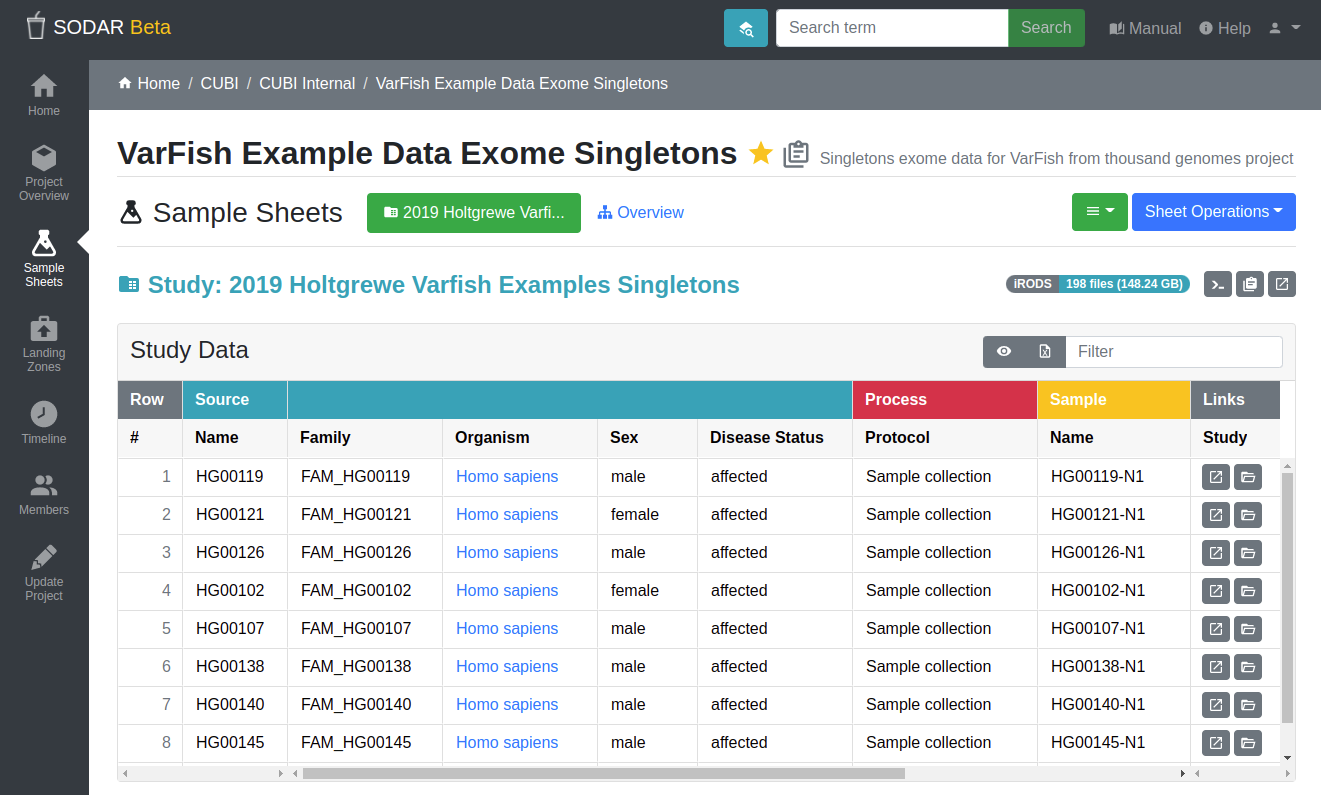The width and height of the screenshot is (1321, 795).
Task: Open external link icon for HG00119-N1
Action: [1216, 477]
